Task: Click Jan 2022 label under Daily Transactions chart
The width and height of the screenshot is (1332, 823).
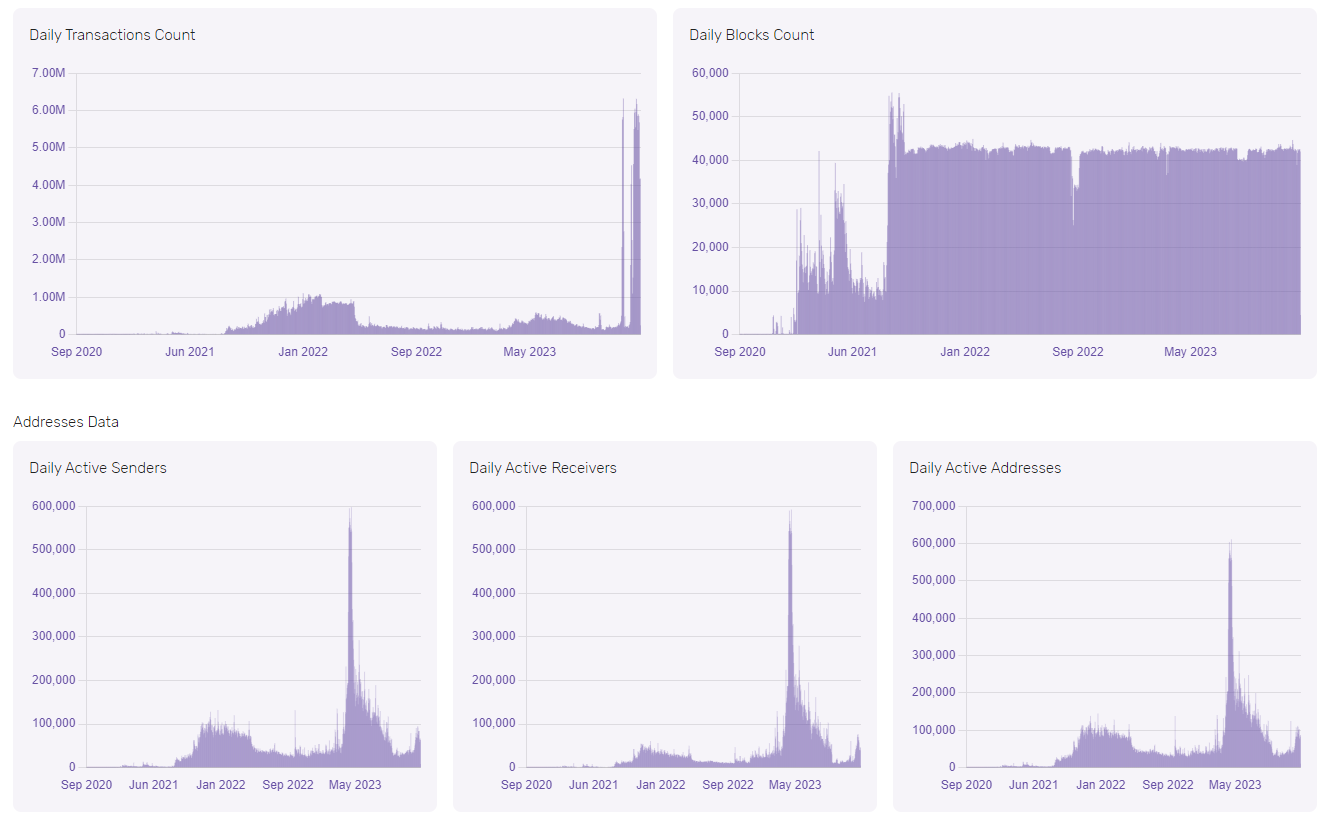Action: [x=303, y=352]
